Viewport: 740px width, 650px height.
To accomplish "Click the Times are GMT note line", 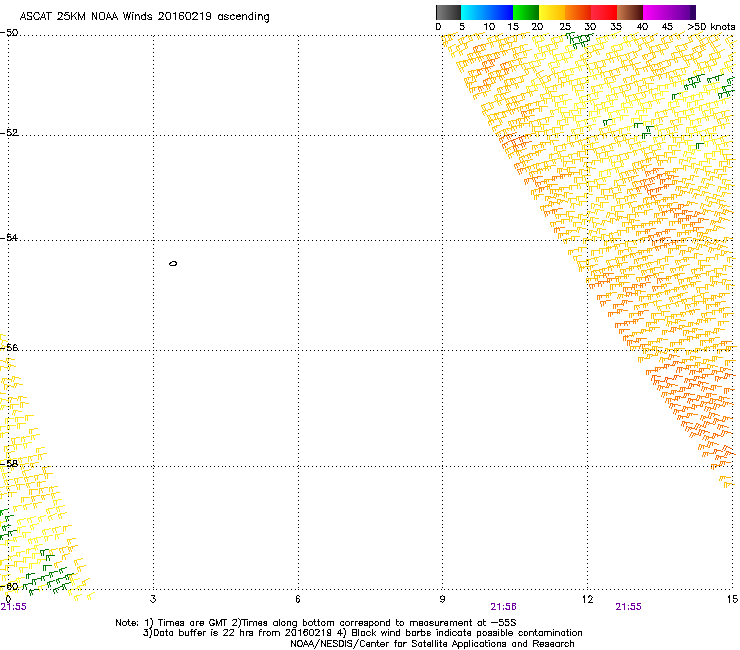I will point(315,623).
